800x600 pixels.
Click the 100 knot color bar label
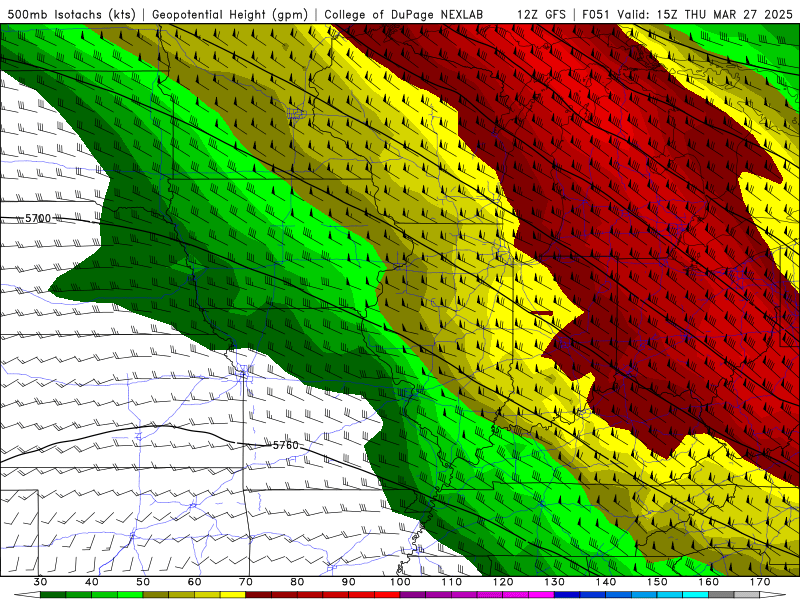400,582
